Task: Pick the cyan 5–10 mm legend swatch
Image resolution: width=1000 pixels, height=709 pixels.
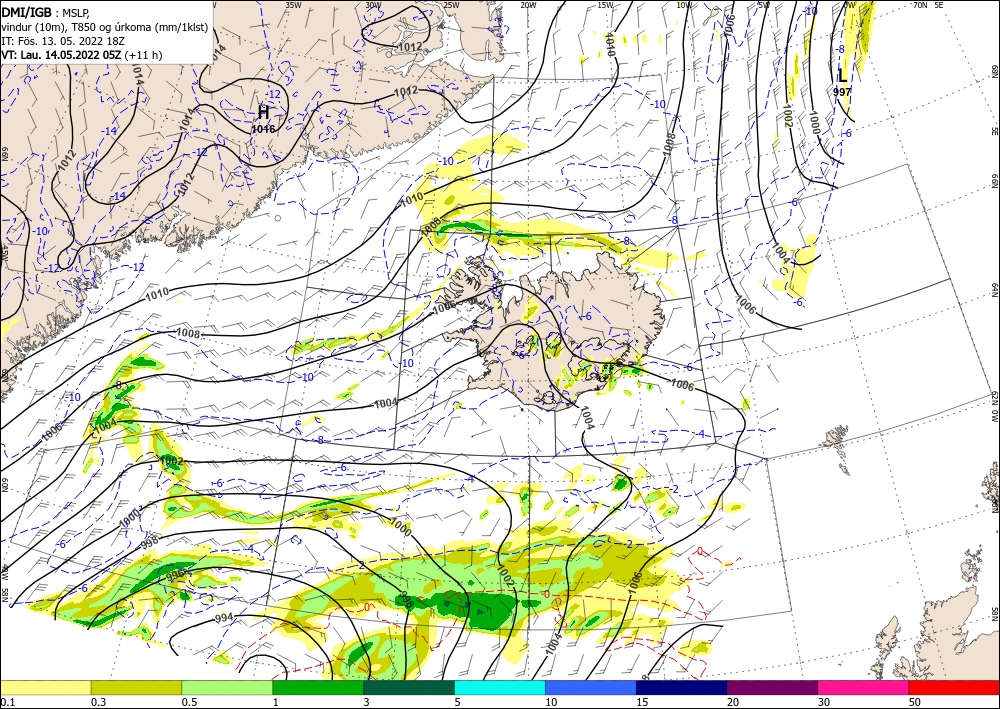Action: click(500, 687)
